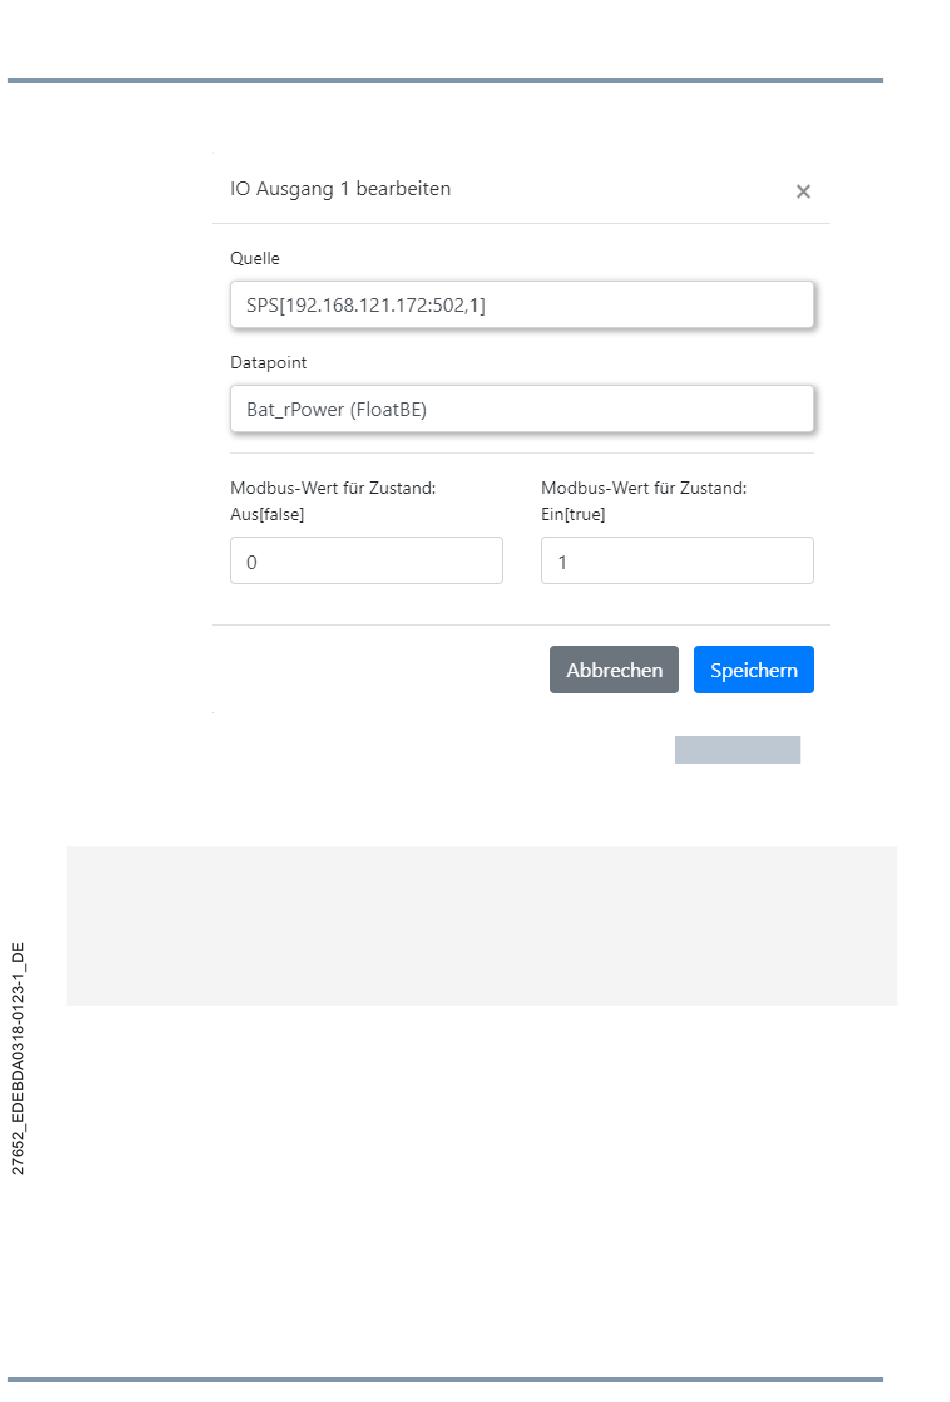This screenshot has width=950, height=1402.
Task: Open the Quelle dropdown showing SPS address
Action: tap(522, 304)
